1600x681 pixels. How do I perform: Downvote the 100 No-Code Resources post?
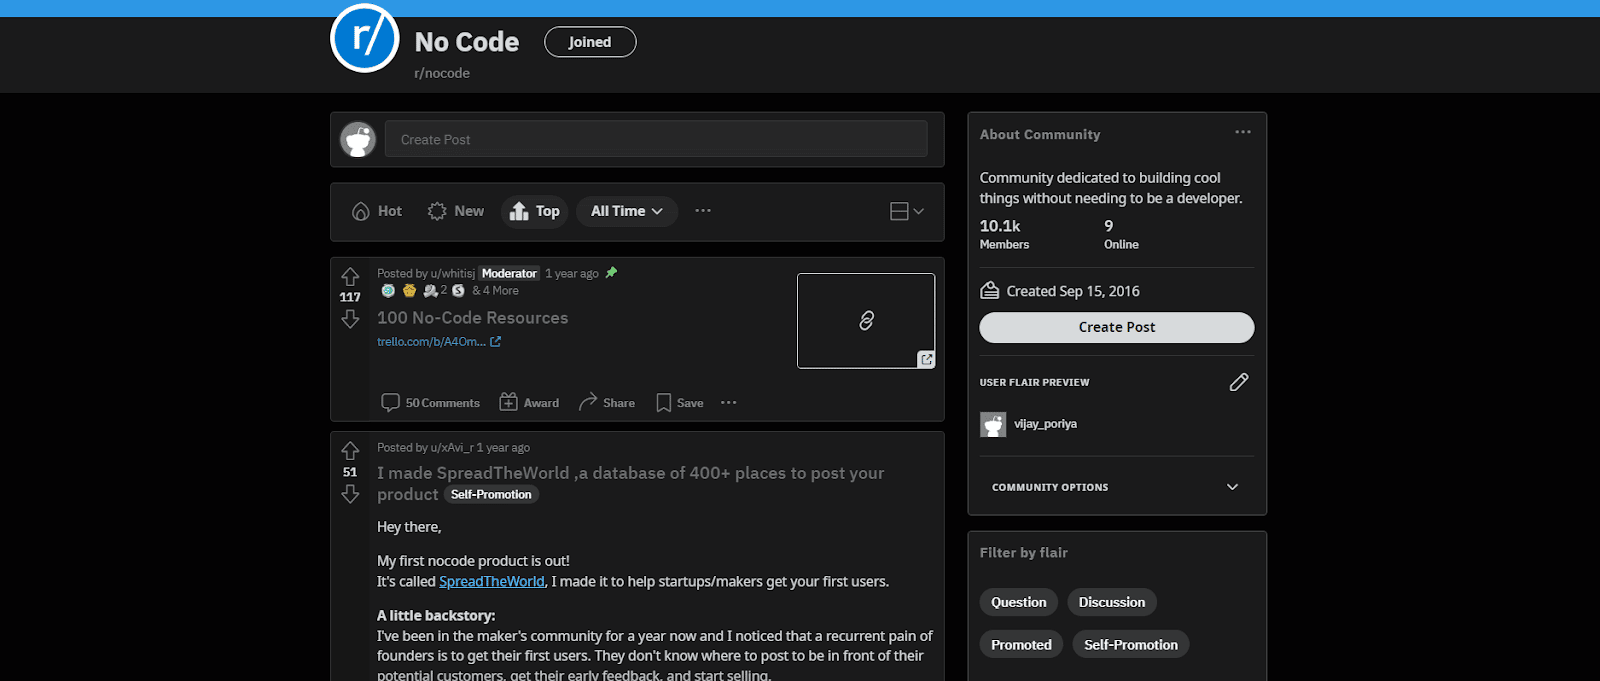click(350, 319)
